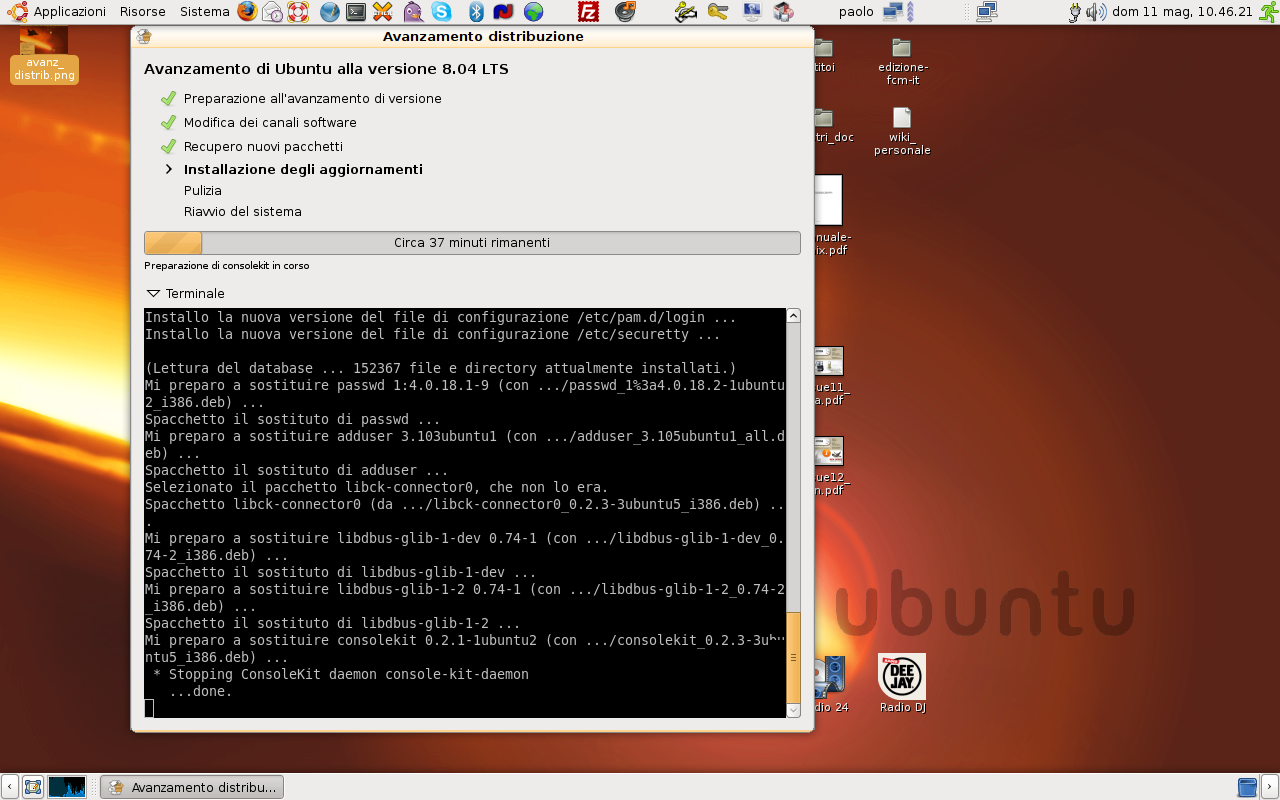Screen dimensions: 1280x800
Task: Click the Circa 37 minuti rimanenti progress bar
Action: coord(472,243)
